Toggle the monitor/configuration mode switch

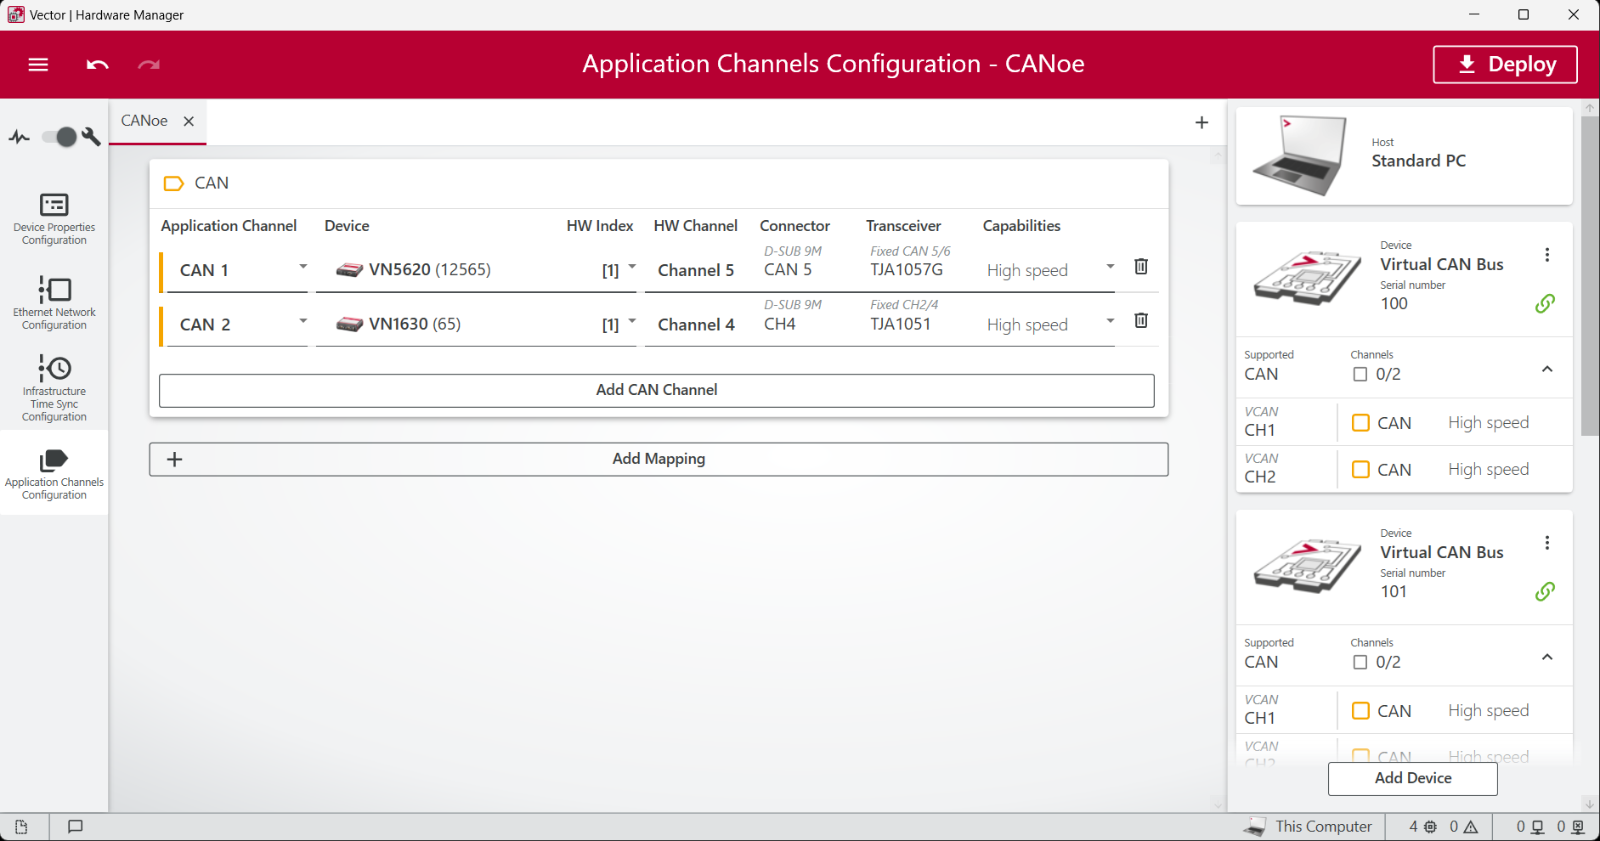[x=60, y=137]
